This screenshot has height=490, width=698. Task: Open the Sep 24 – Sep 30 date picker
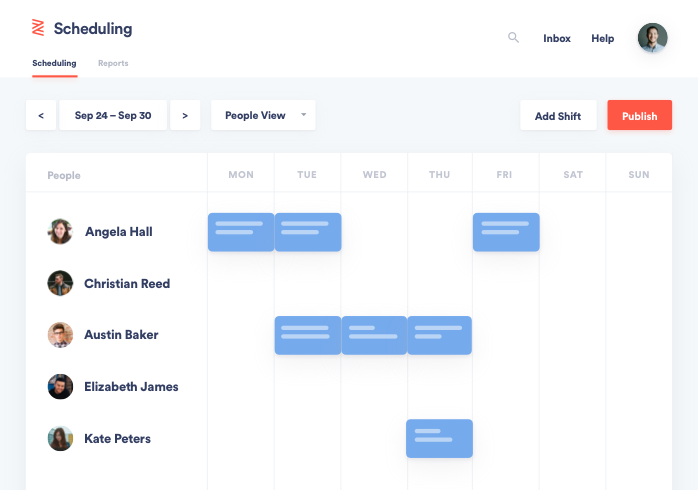point(113,115)
